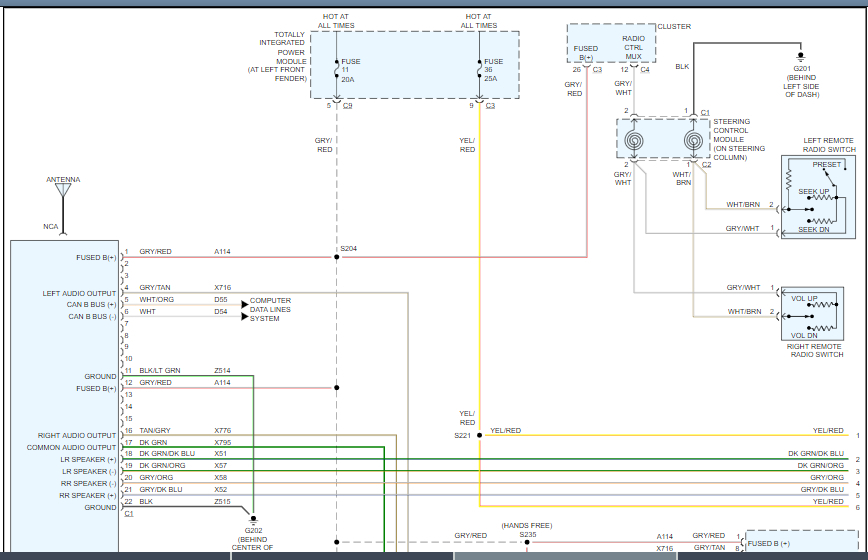Click Fuse 36 25A symbol
Image resolution: width=868 pixels, height=560 pixels.
coord(479,69)
